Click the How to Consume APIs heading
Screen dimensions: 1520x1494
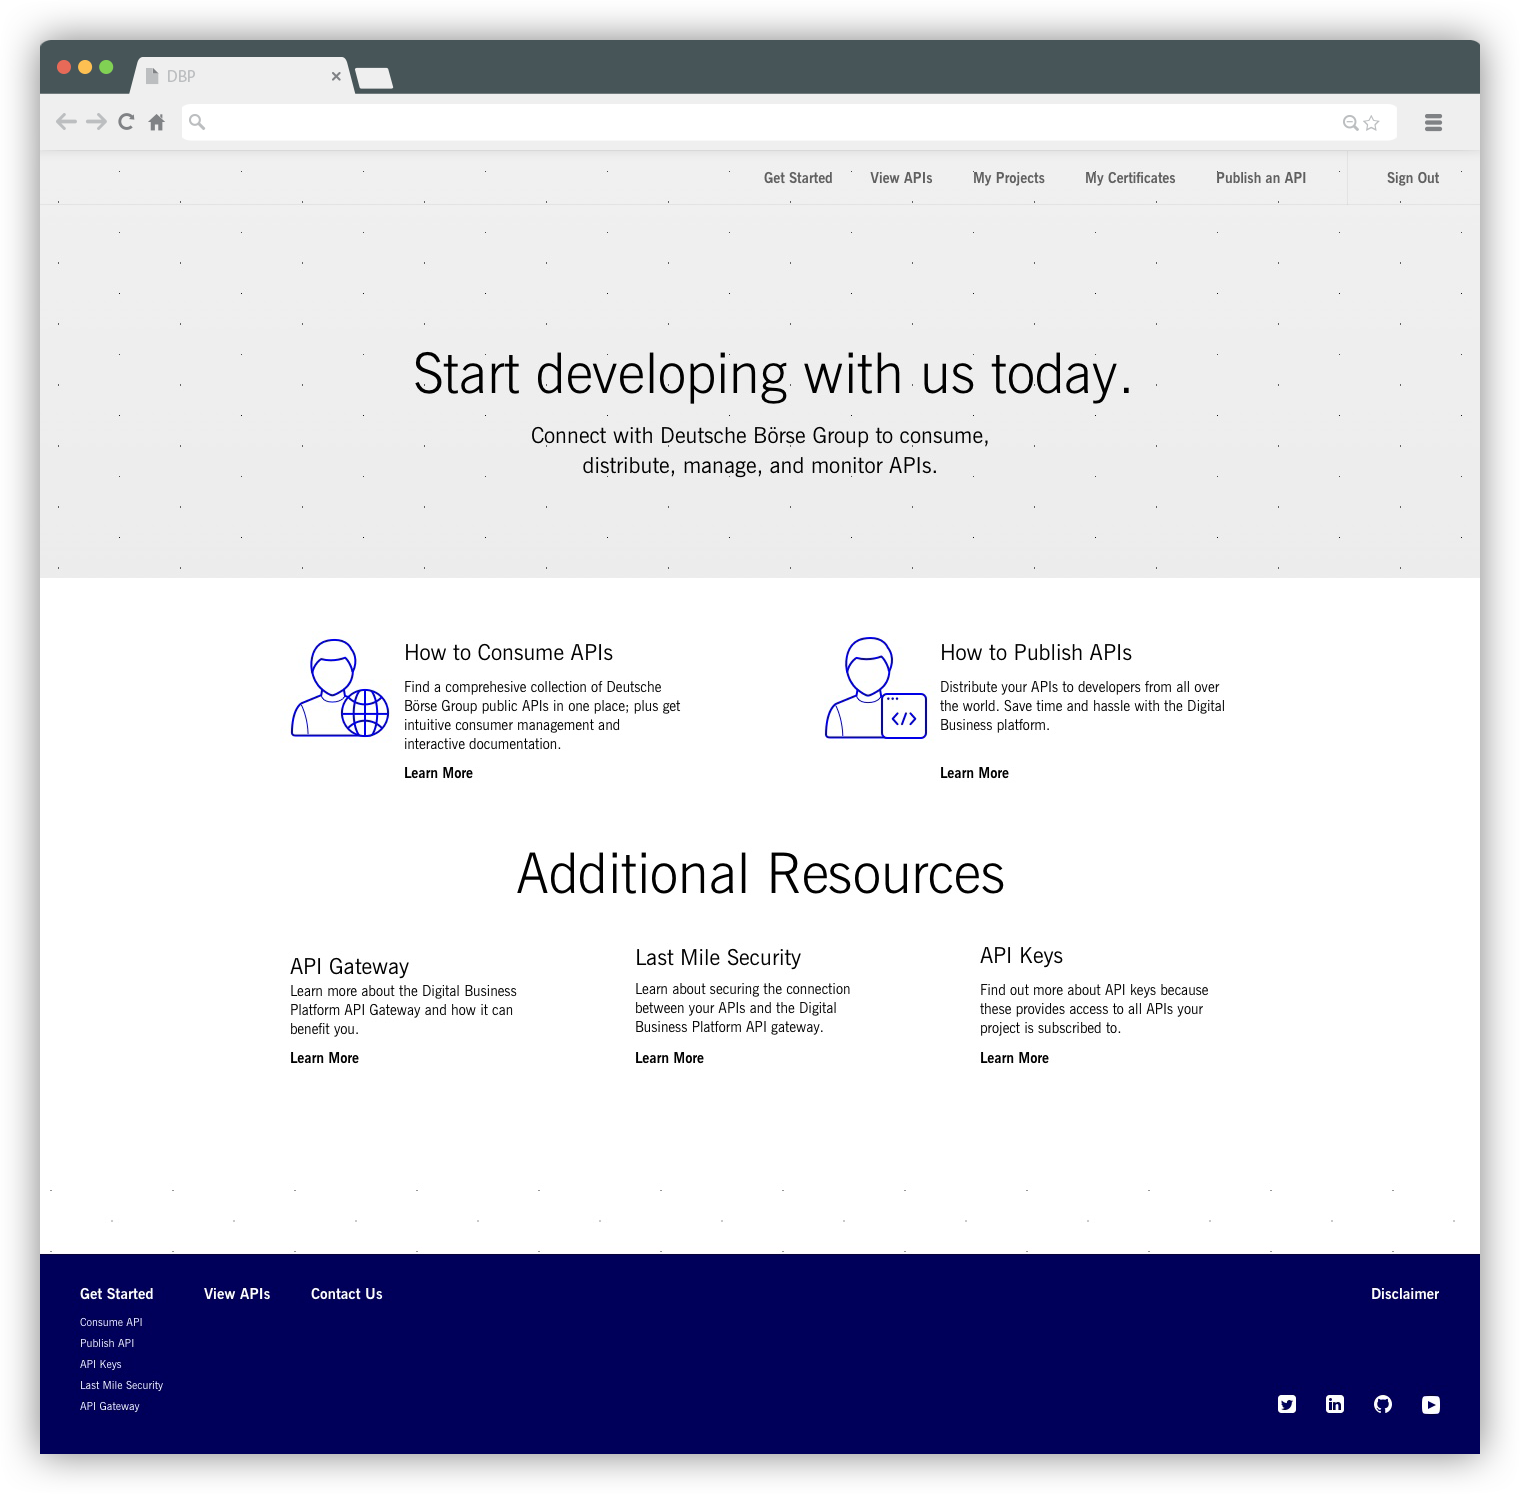tap(508, 653)
